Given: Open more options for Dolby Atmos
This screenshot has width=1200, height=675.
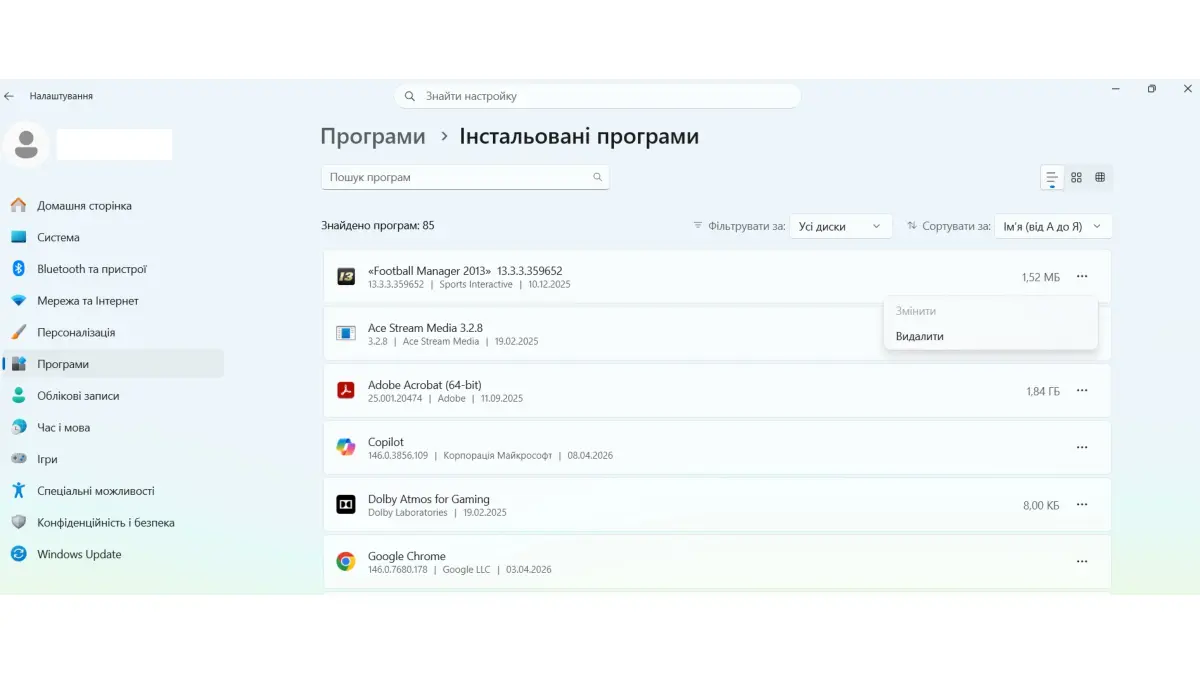Looking at the screenshot, I should pos(1082,505).
